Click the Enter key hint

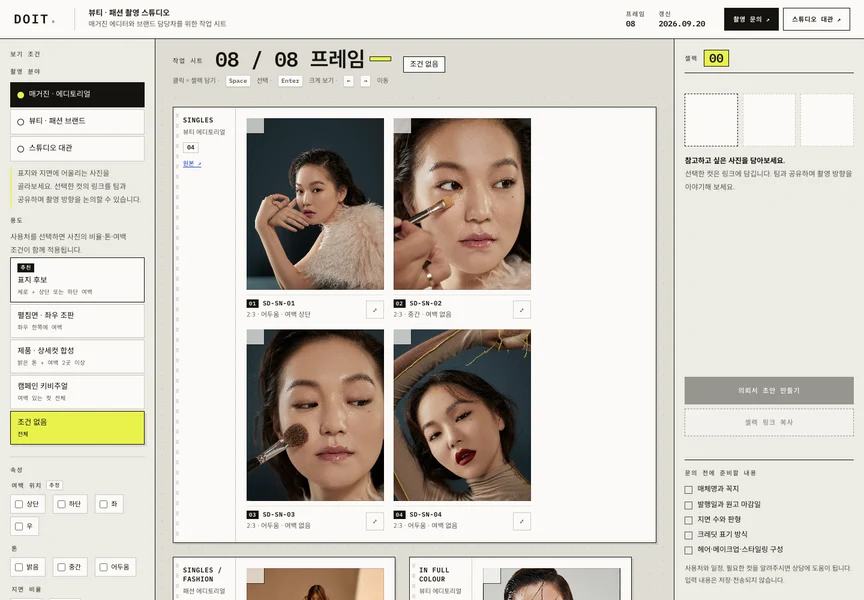coord(290,81)
